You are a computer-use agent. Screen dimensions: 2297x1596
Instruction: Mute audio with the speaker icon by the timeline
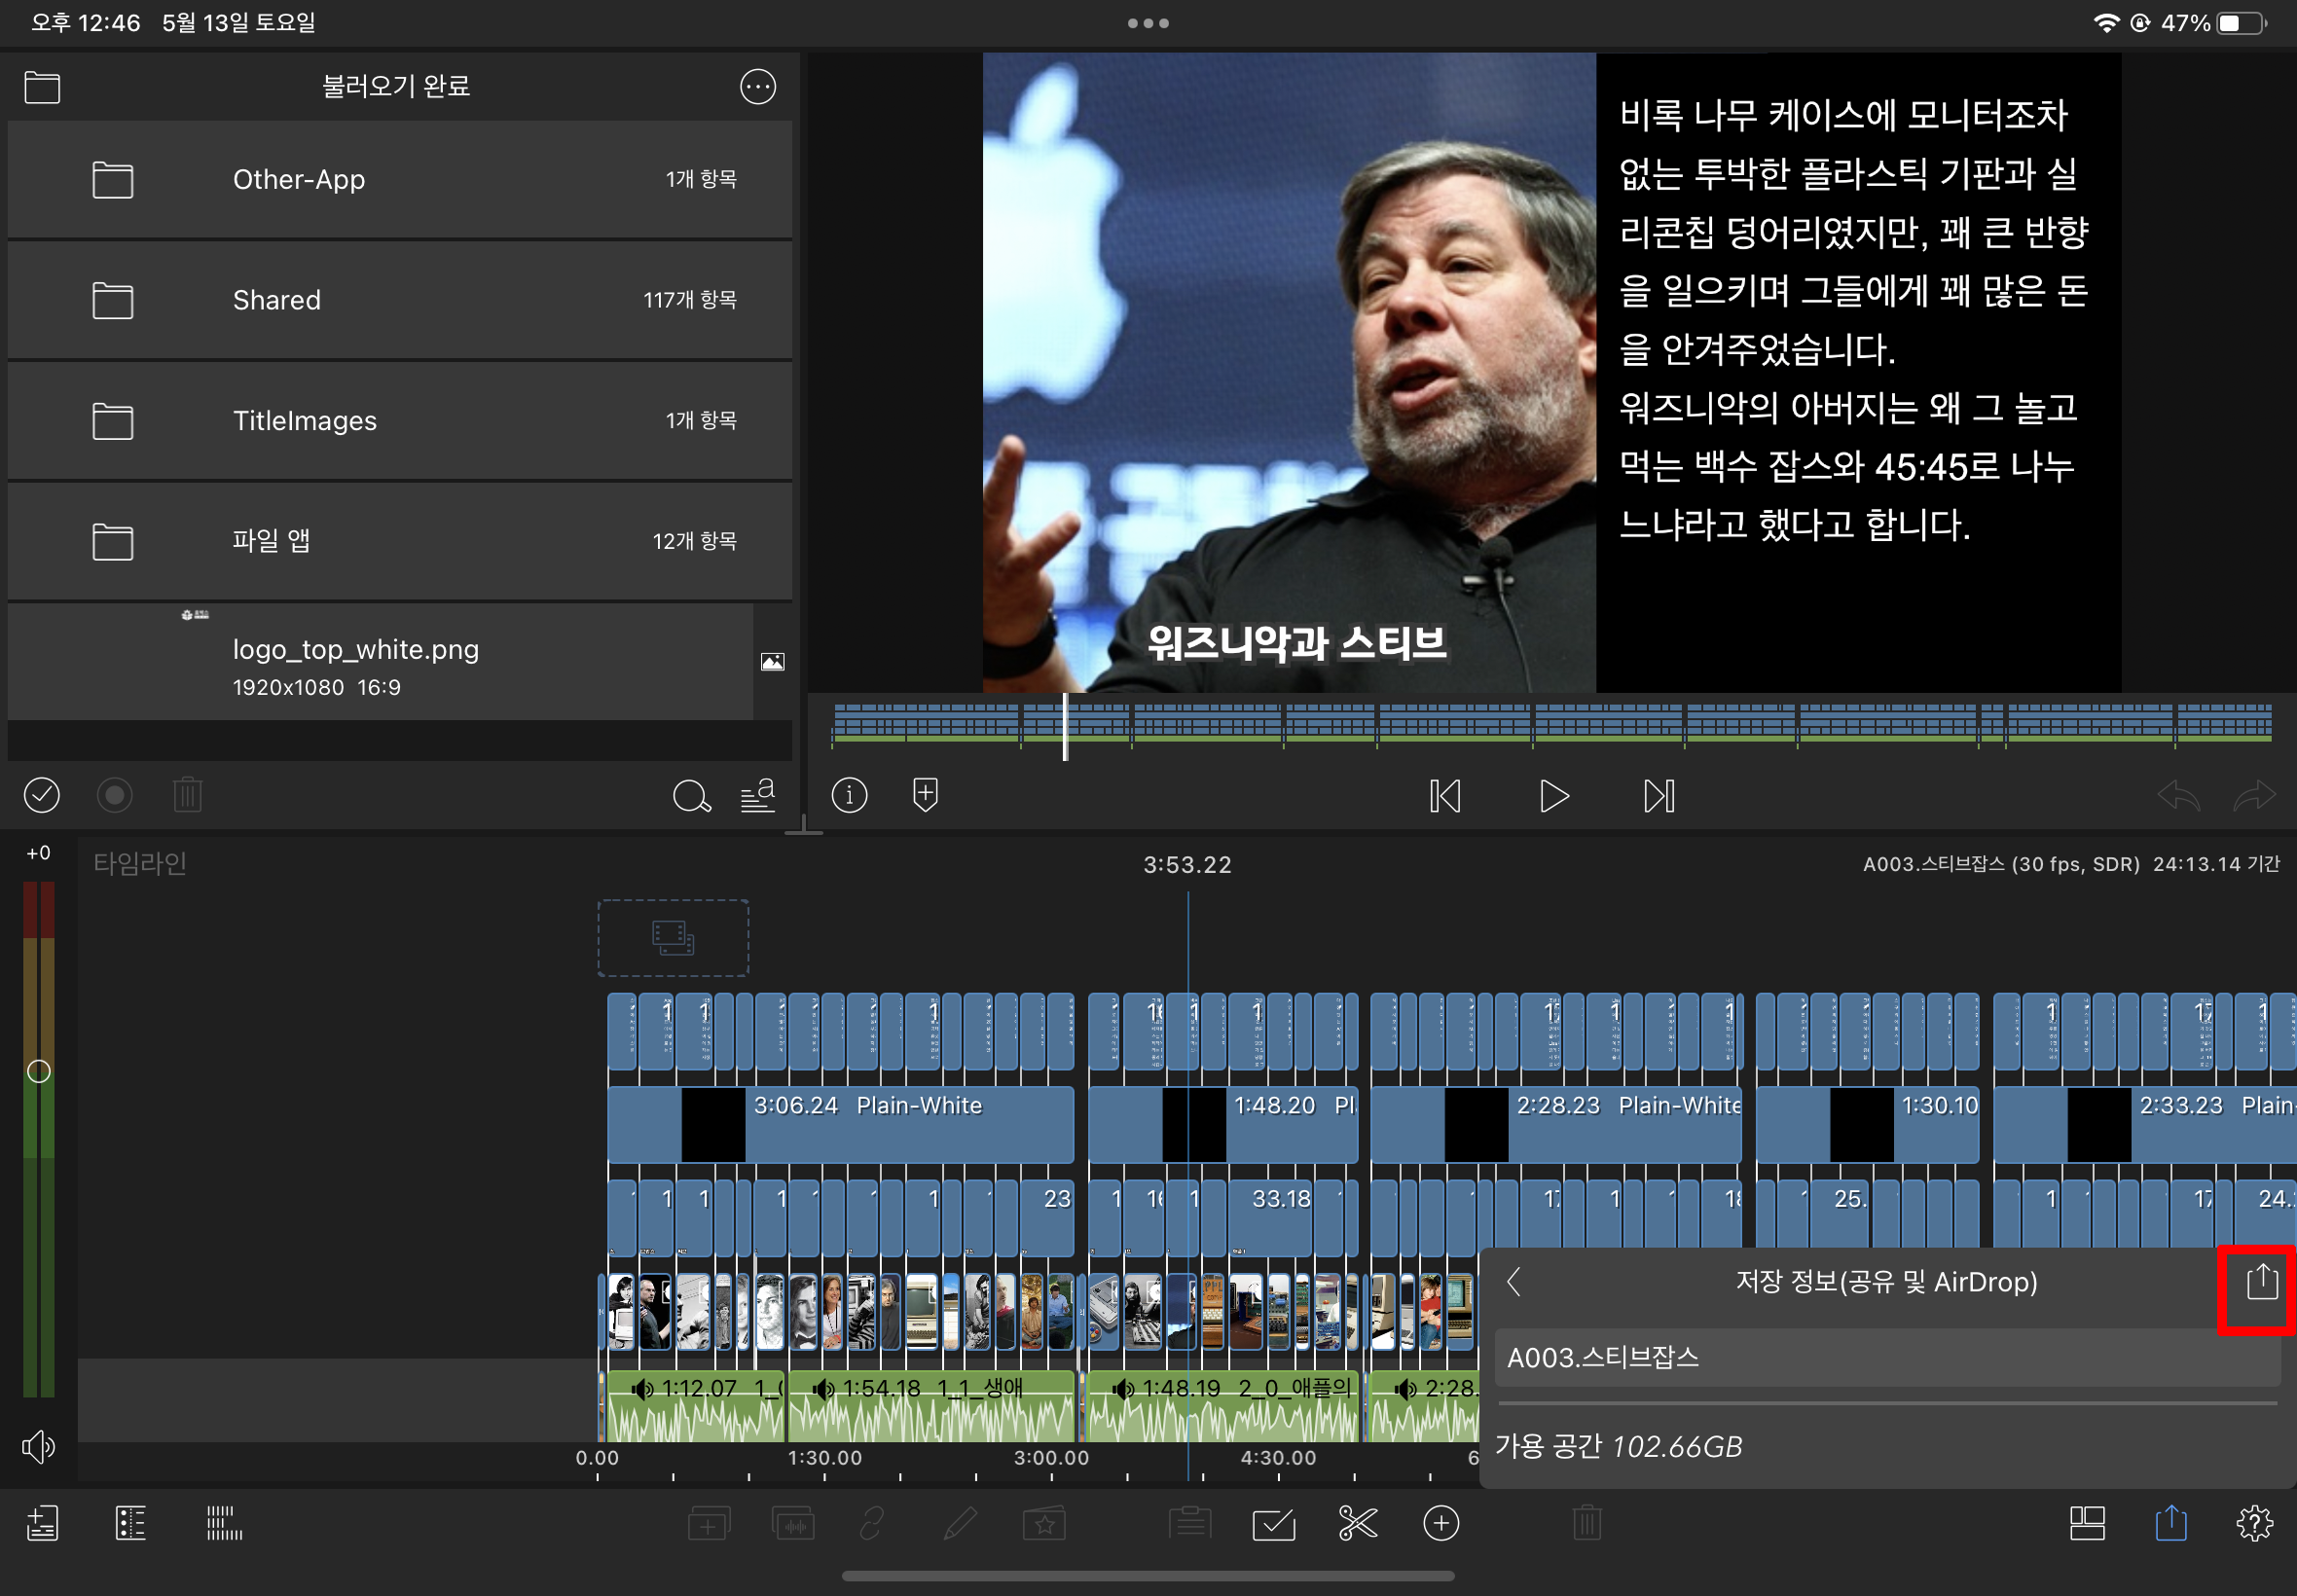coord(39,1447)
